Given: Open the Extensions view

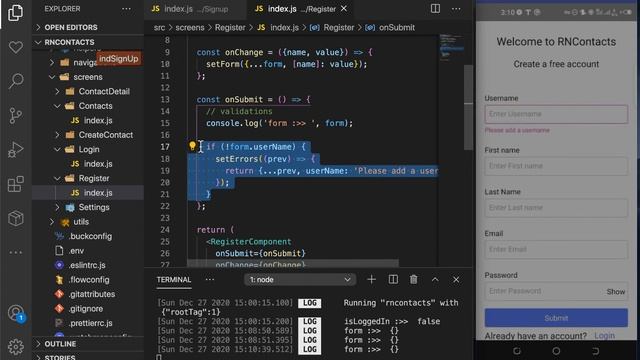Looking at the screenshot, I should point(16,184).
